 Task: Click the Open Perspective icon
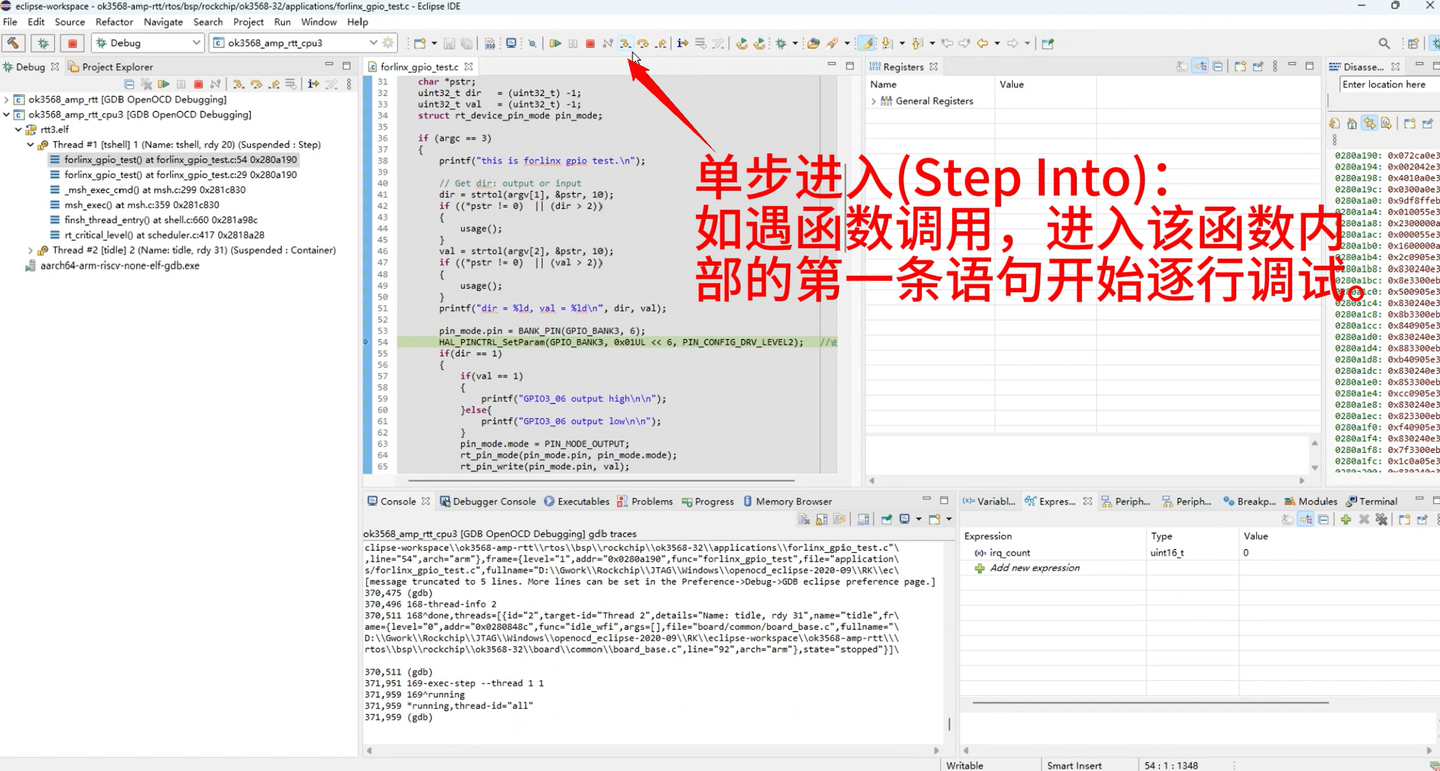[x=1413, y=44]
